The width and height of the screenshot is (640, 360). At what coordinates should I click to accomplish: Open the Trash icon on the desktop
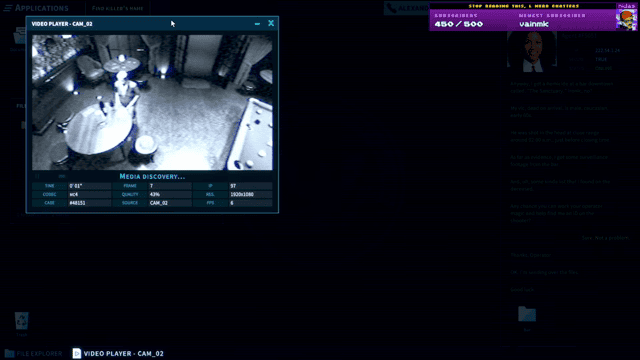pyautogui.click(x=22, y=321)
